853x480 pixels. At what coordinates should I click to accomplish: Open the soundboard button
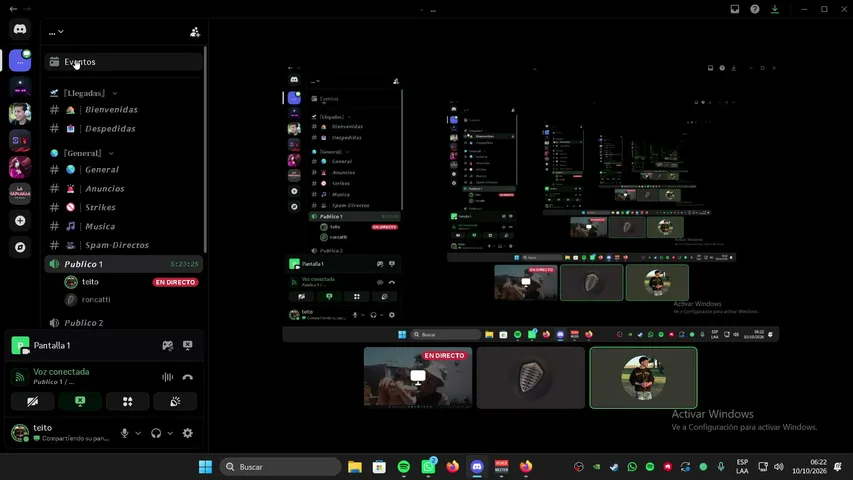click(x=175, y=402)
